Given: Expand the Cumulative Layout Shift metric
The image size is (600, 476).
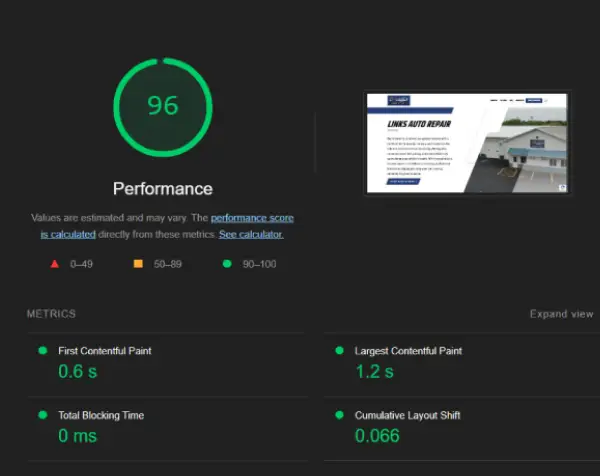Looking at the screenshot, I should click(x=407, y=415).
